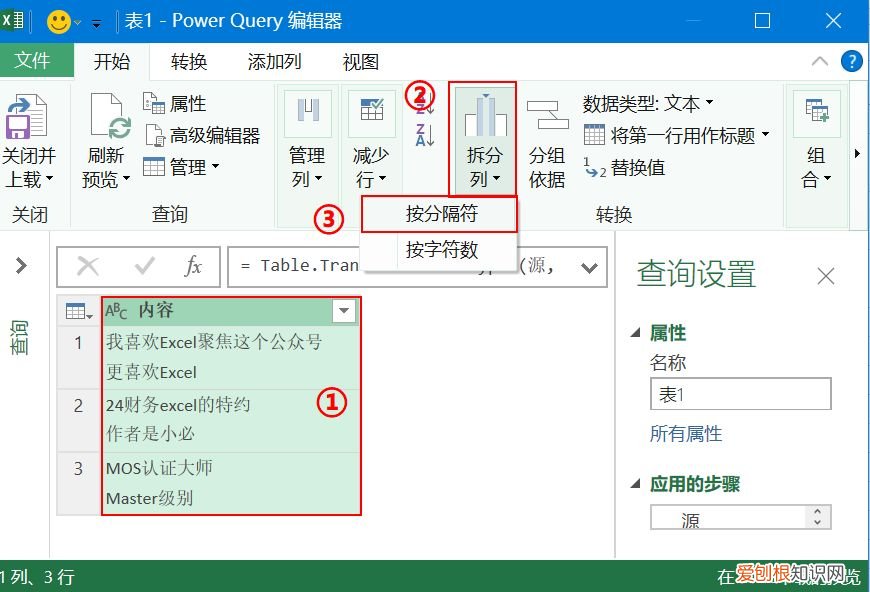
Task: Expand the queries pane with the chevron
Action: (20, 265)
